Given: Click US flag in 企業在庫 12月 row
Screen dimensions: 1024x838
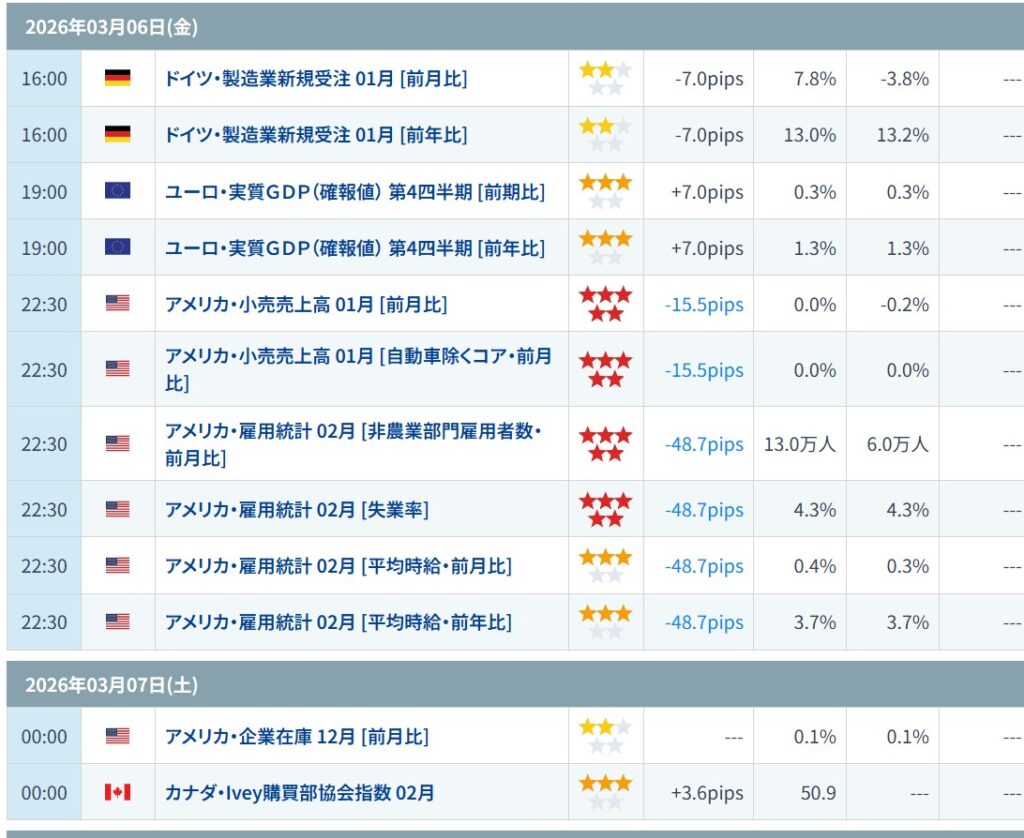Looking at the screenshot, I should (x=117, y=737).
